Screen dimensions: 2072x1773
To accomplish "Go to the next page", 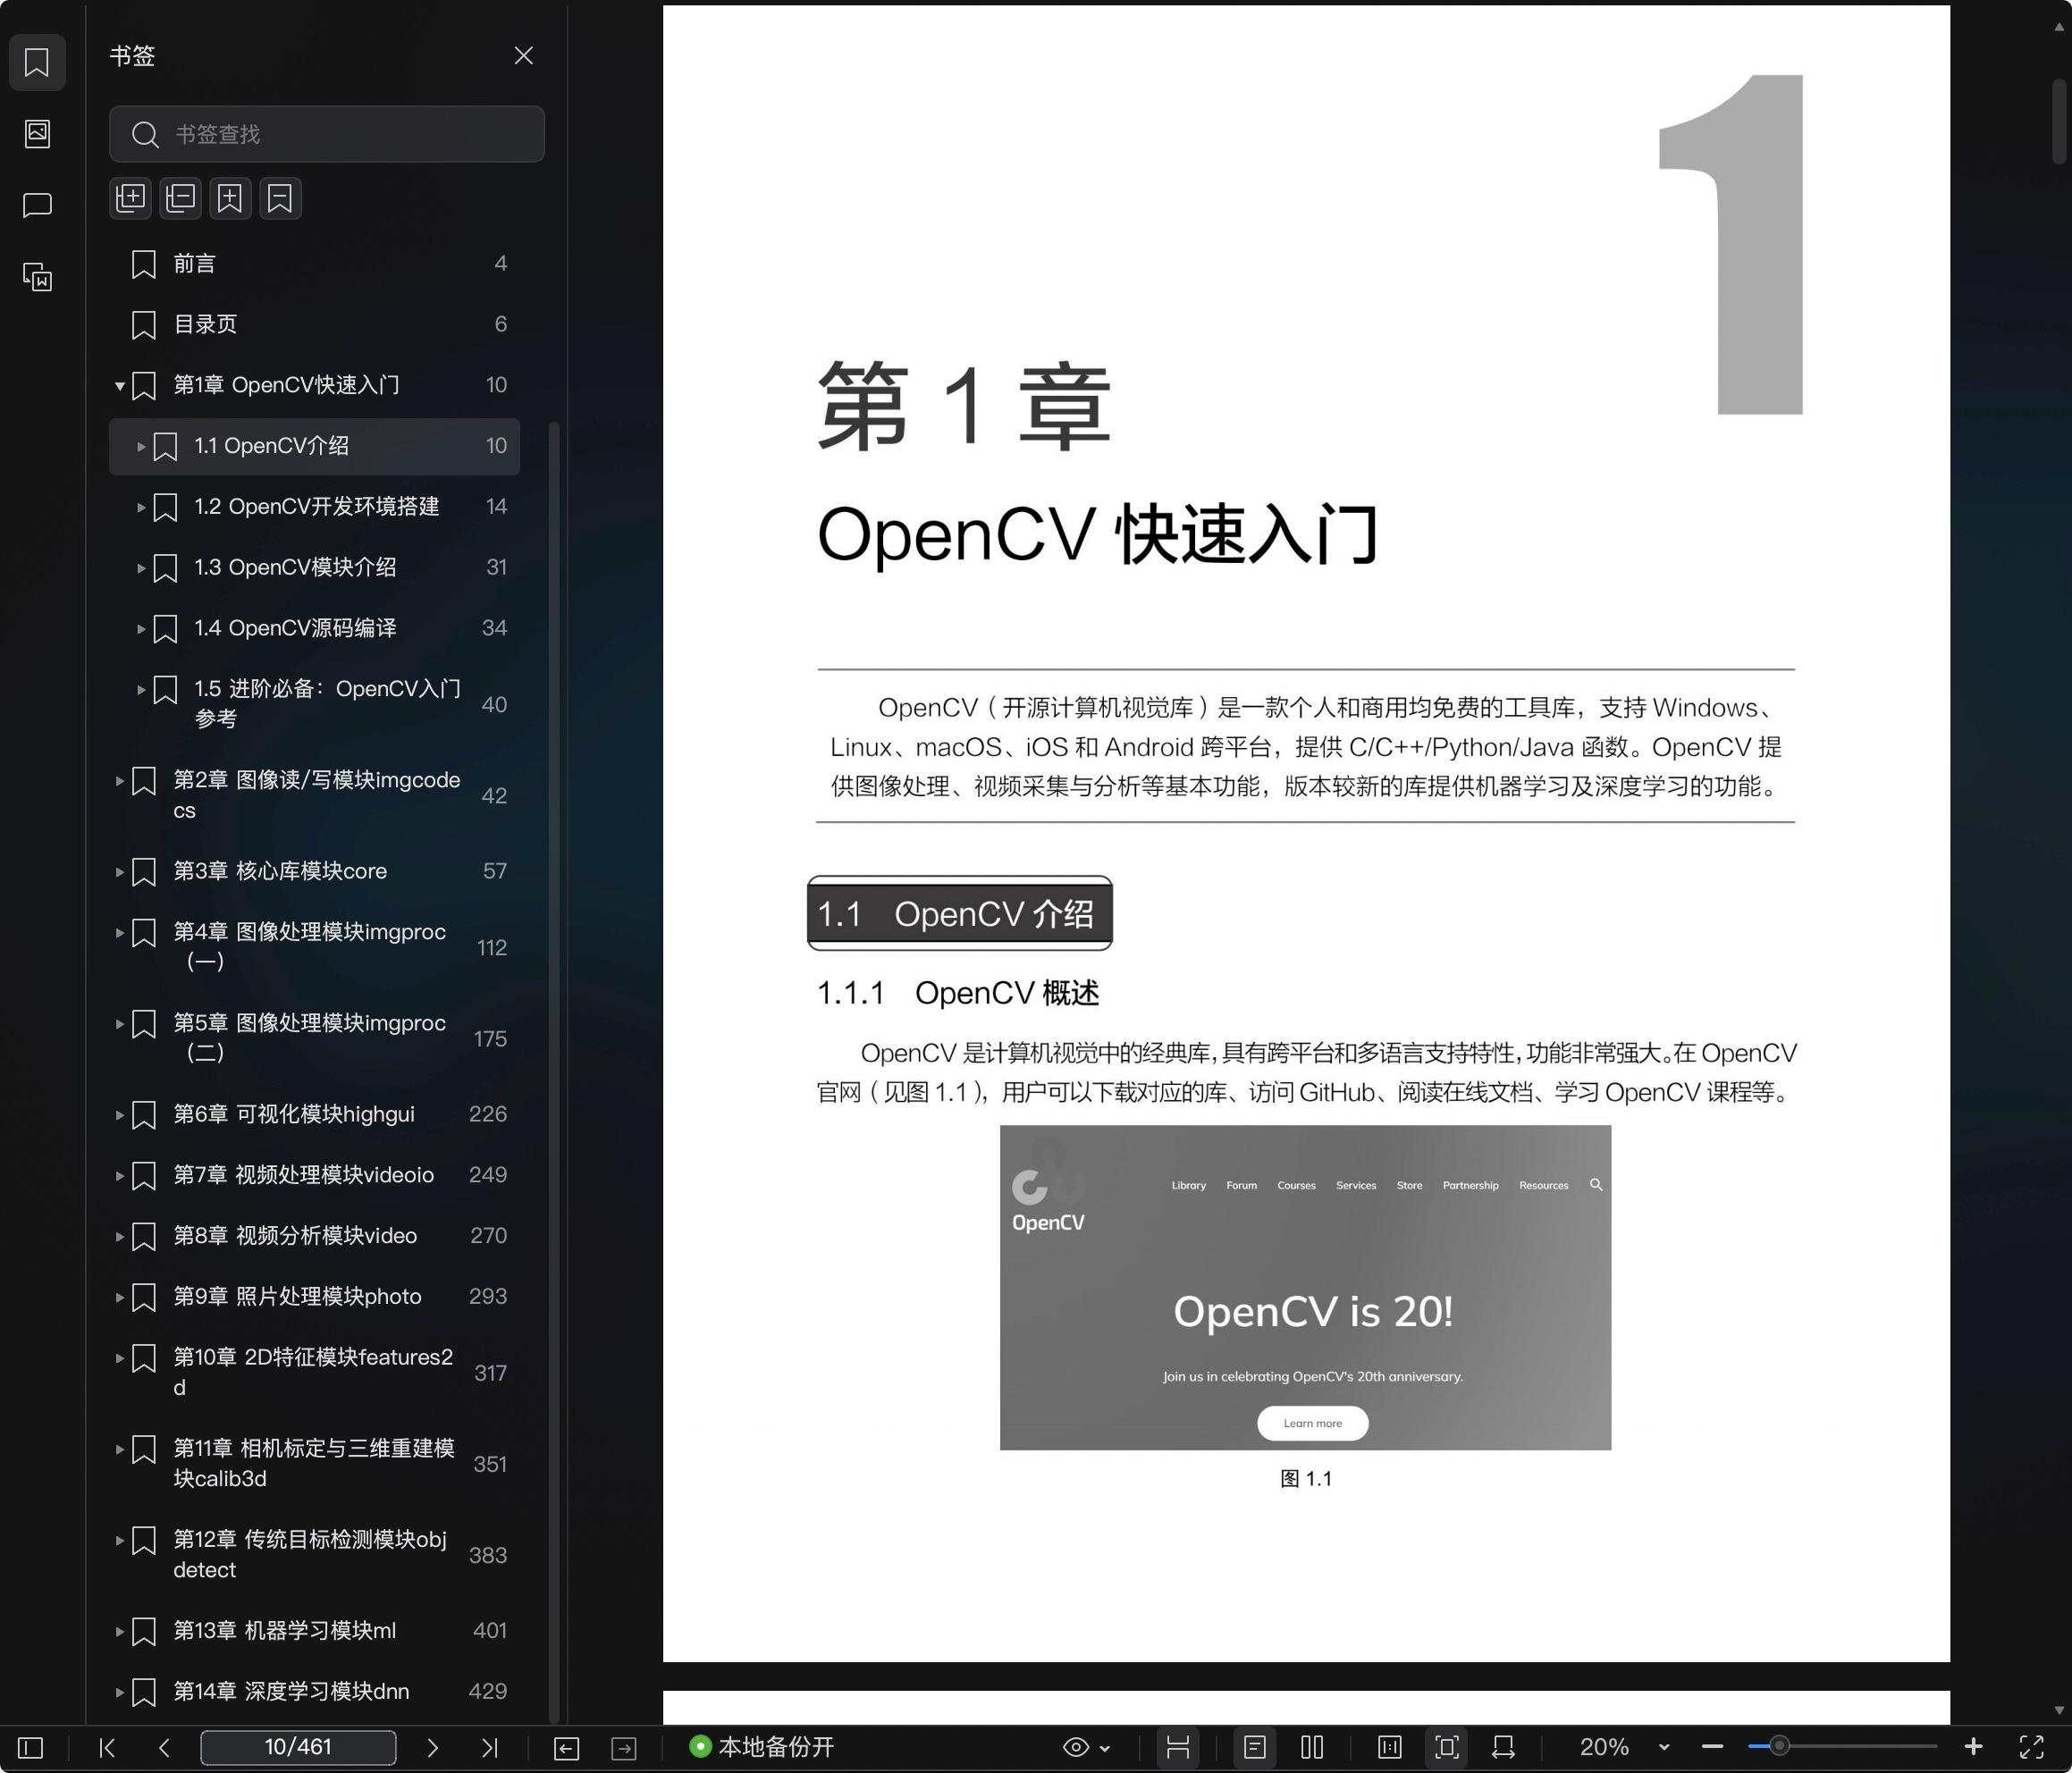I will tap(432, 1747).
